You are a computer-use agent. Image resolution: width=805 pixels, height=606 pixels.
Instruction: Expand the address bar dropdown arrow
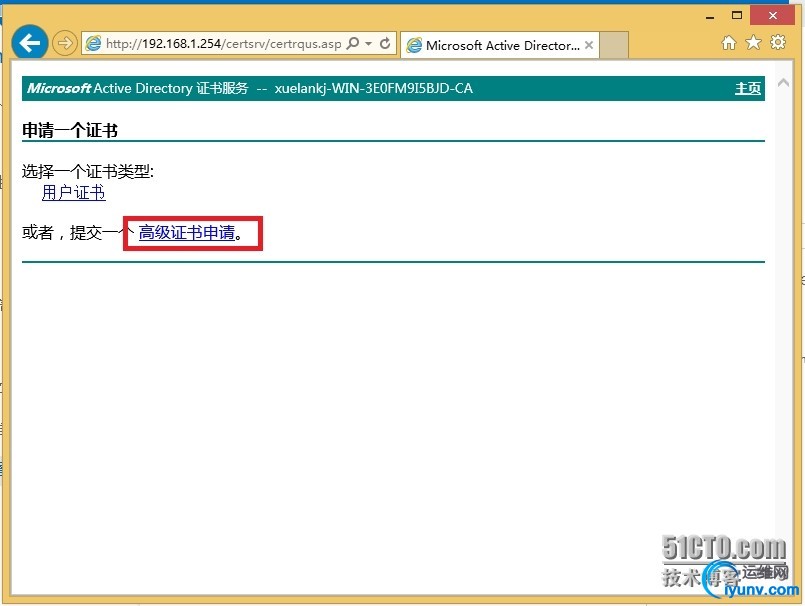click(369, 44)
